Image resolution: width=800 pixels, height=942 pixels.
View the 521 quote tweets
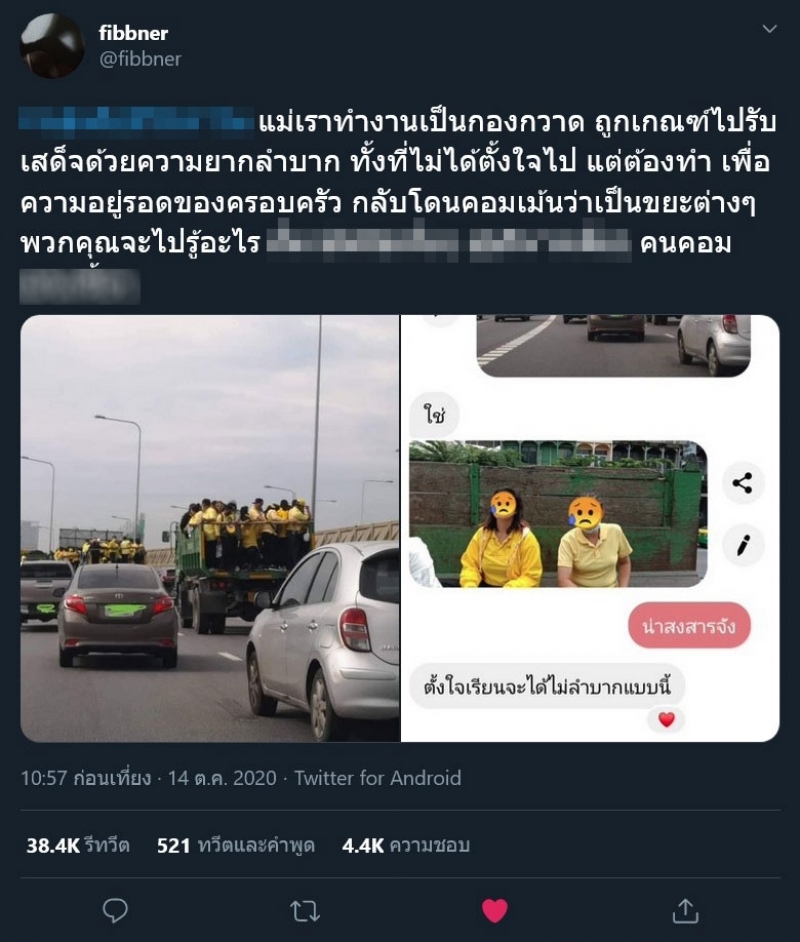236,846
